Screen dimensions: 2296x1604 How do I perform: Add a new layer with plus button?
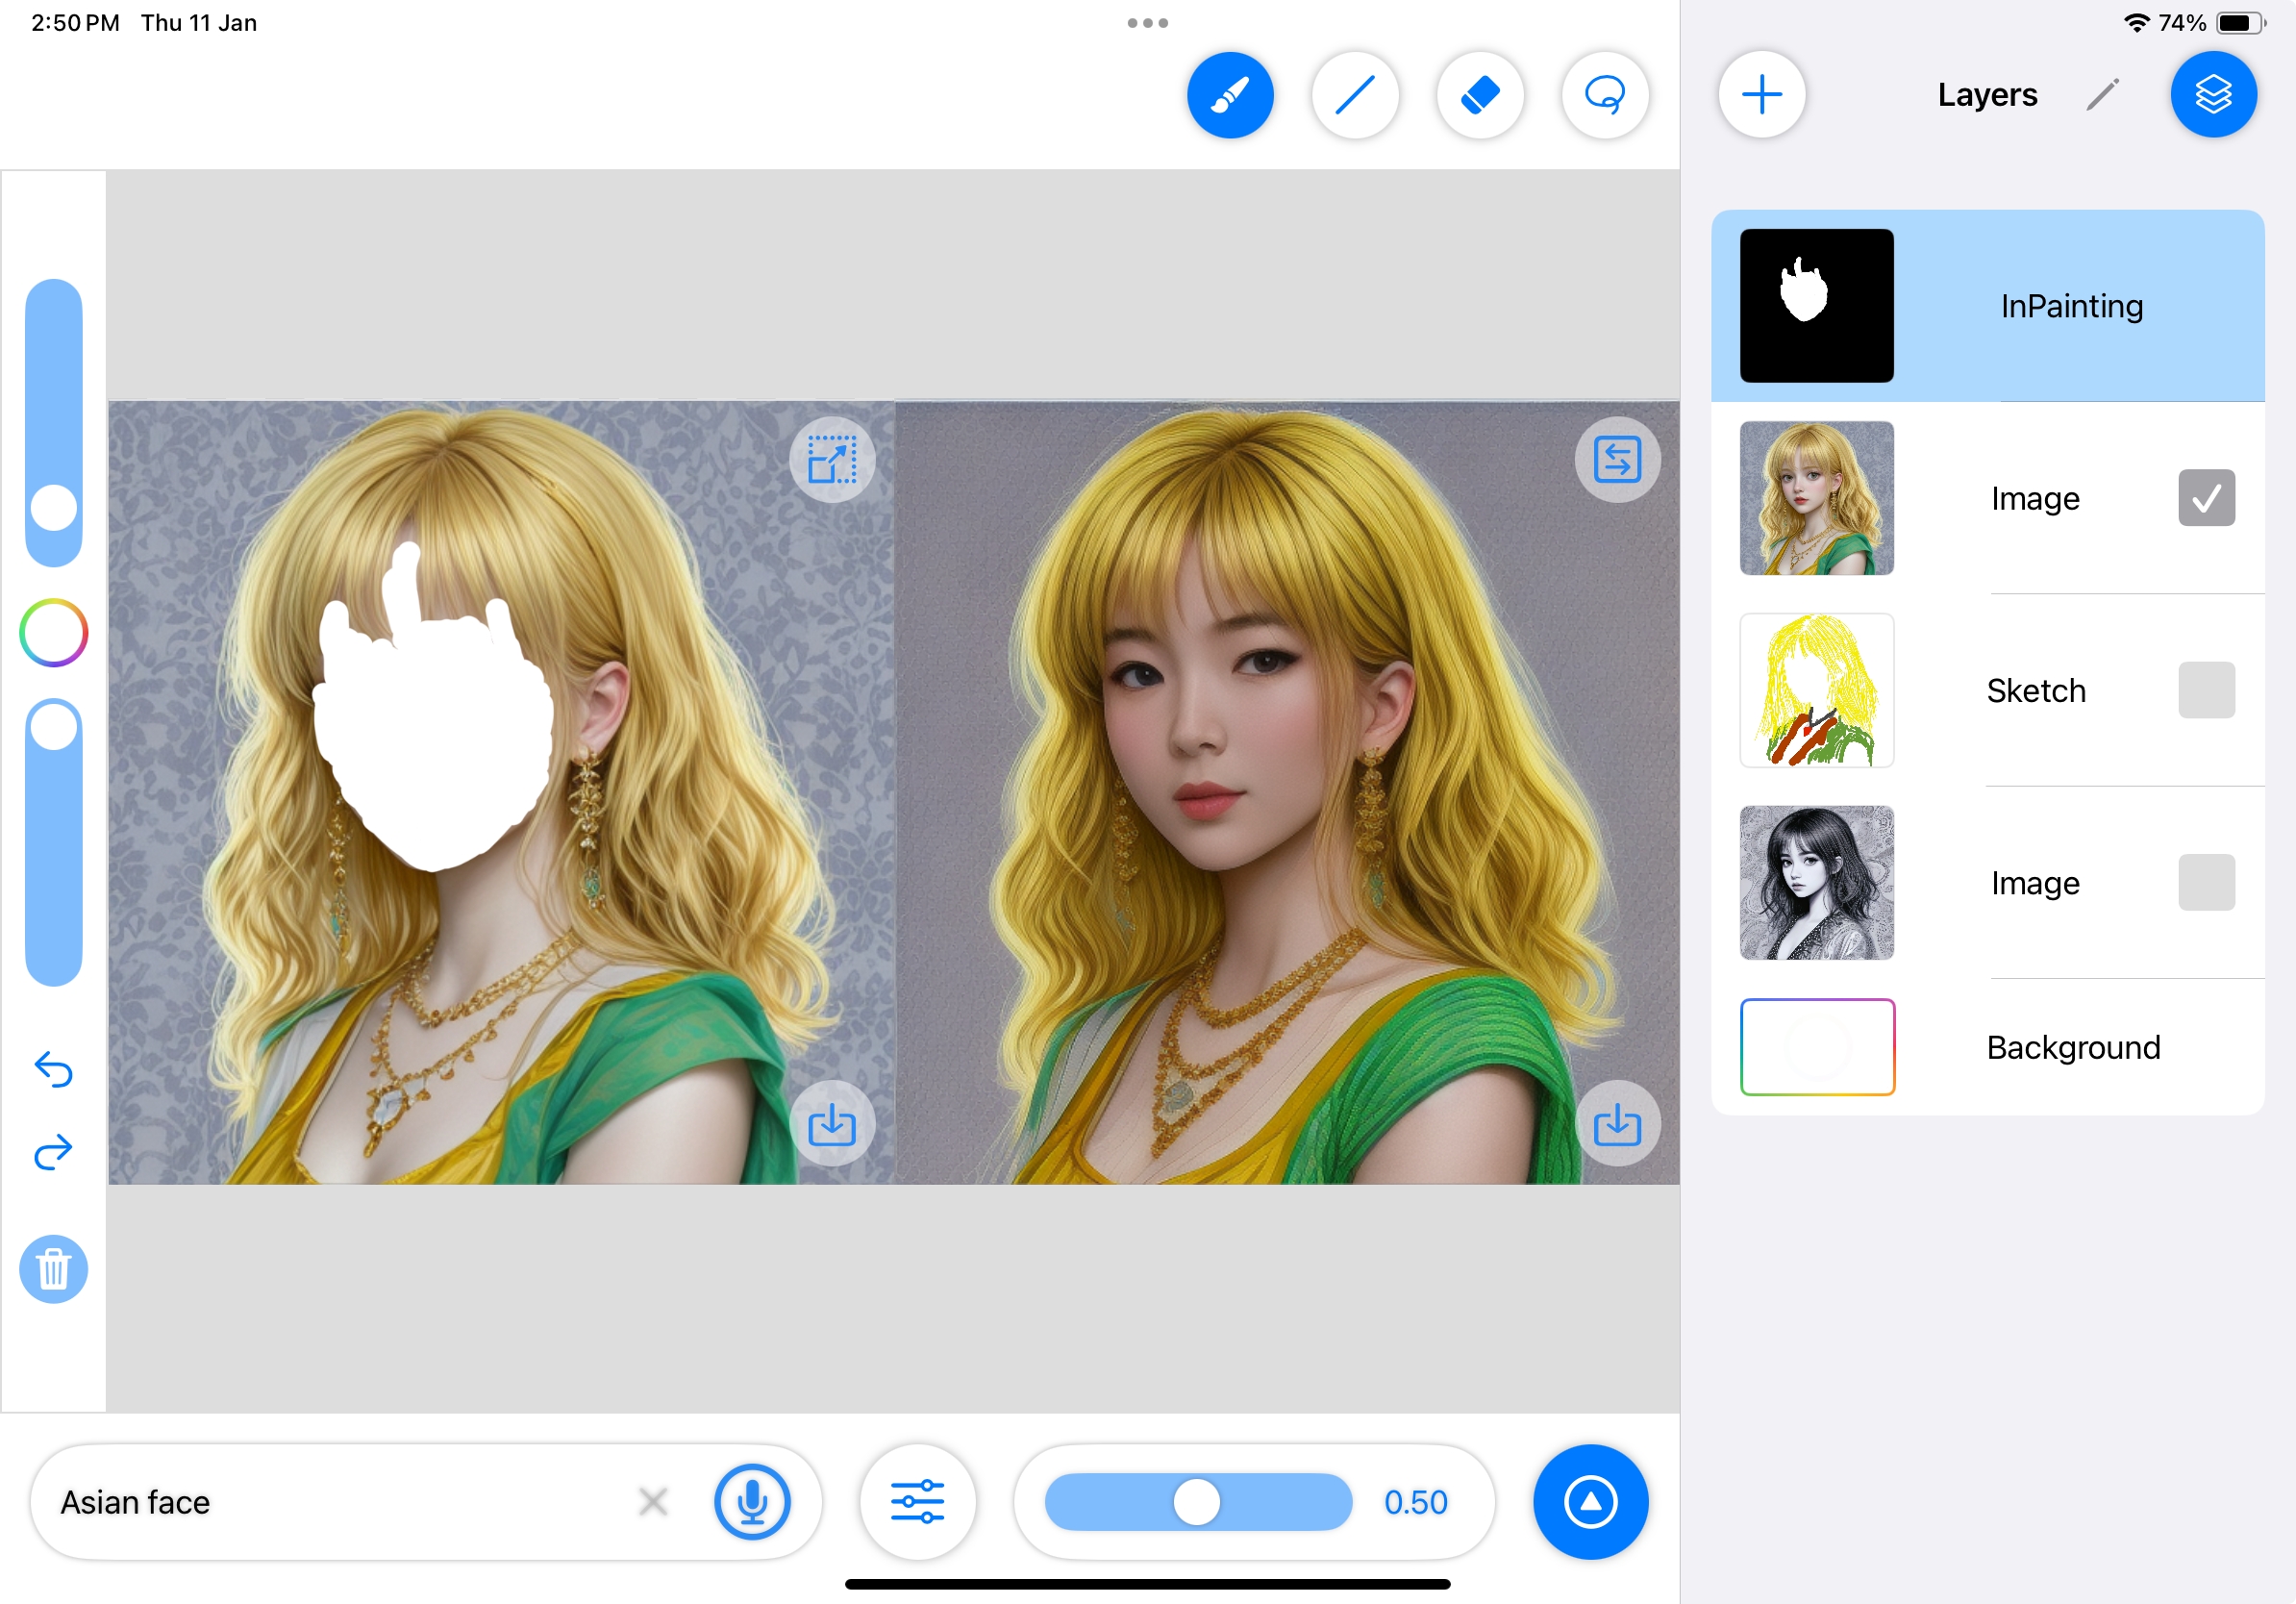coord(1761,95)
